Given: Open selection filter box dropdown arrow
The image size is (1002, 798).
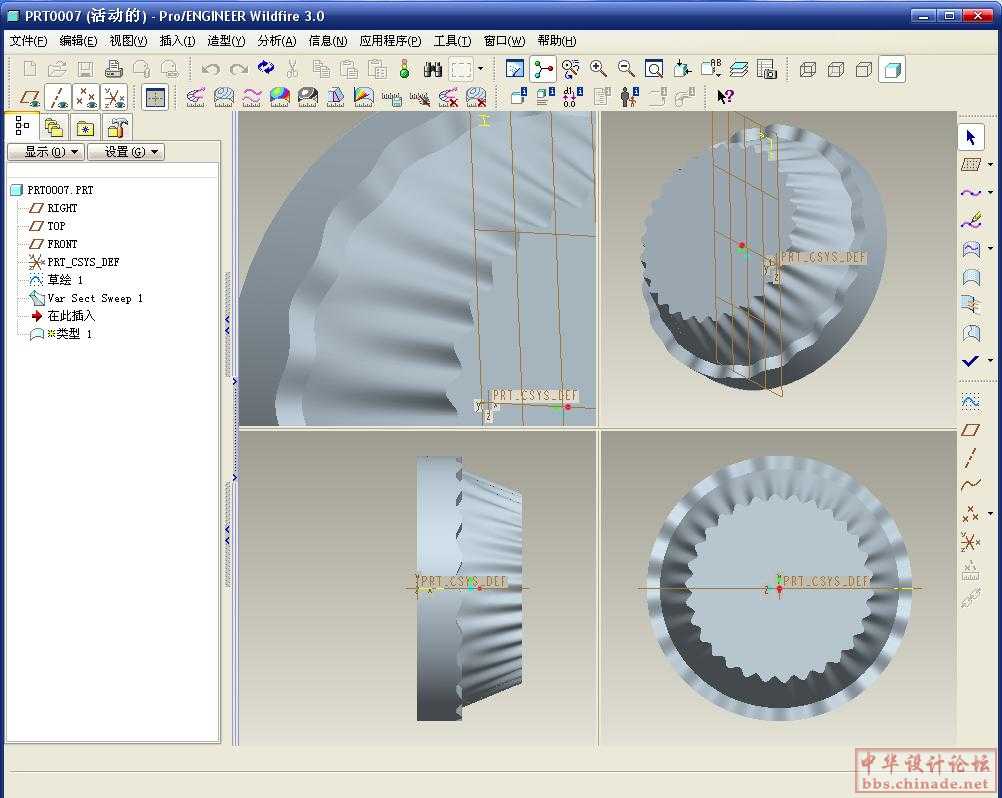Looking at the screenshot, I should coord(481,69).
